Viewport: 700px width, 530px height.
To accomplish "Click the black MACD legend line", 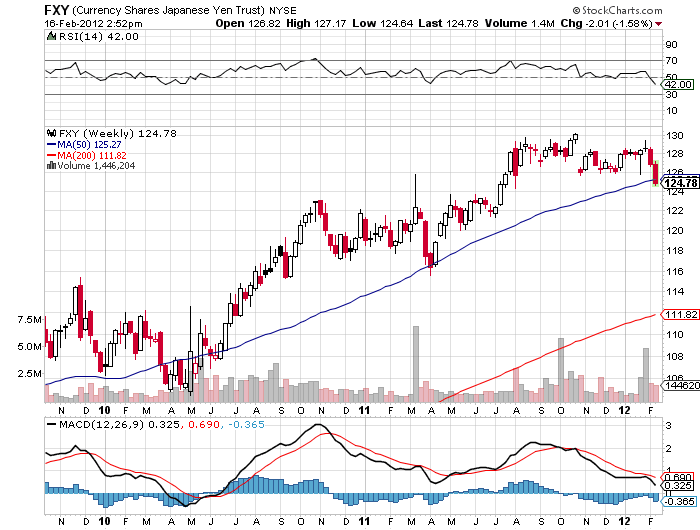I will point(52,424).
